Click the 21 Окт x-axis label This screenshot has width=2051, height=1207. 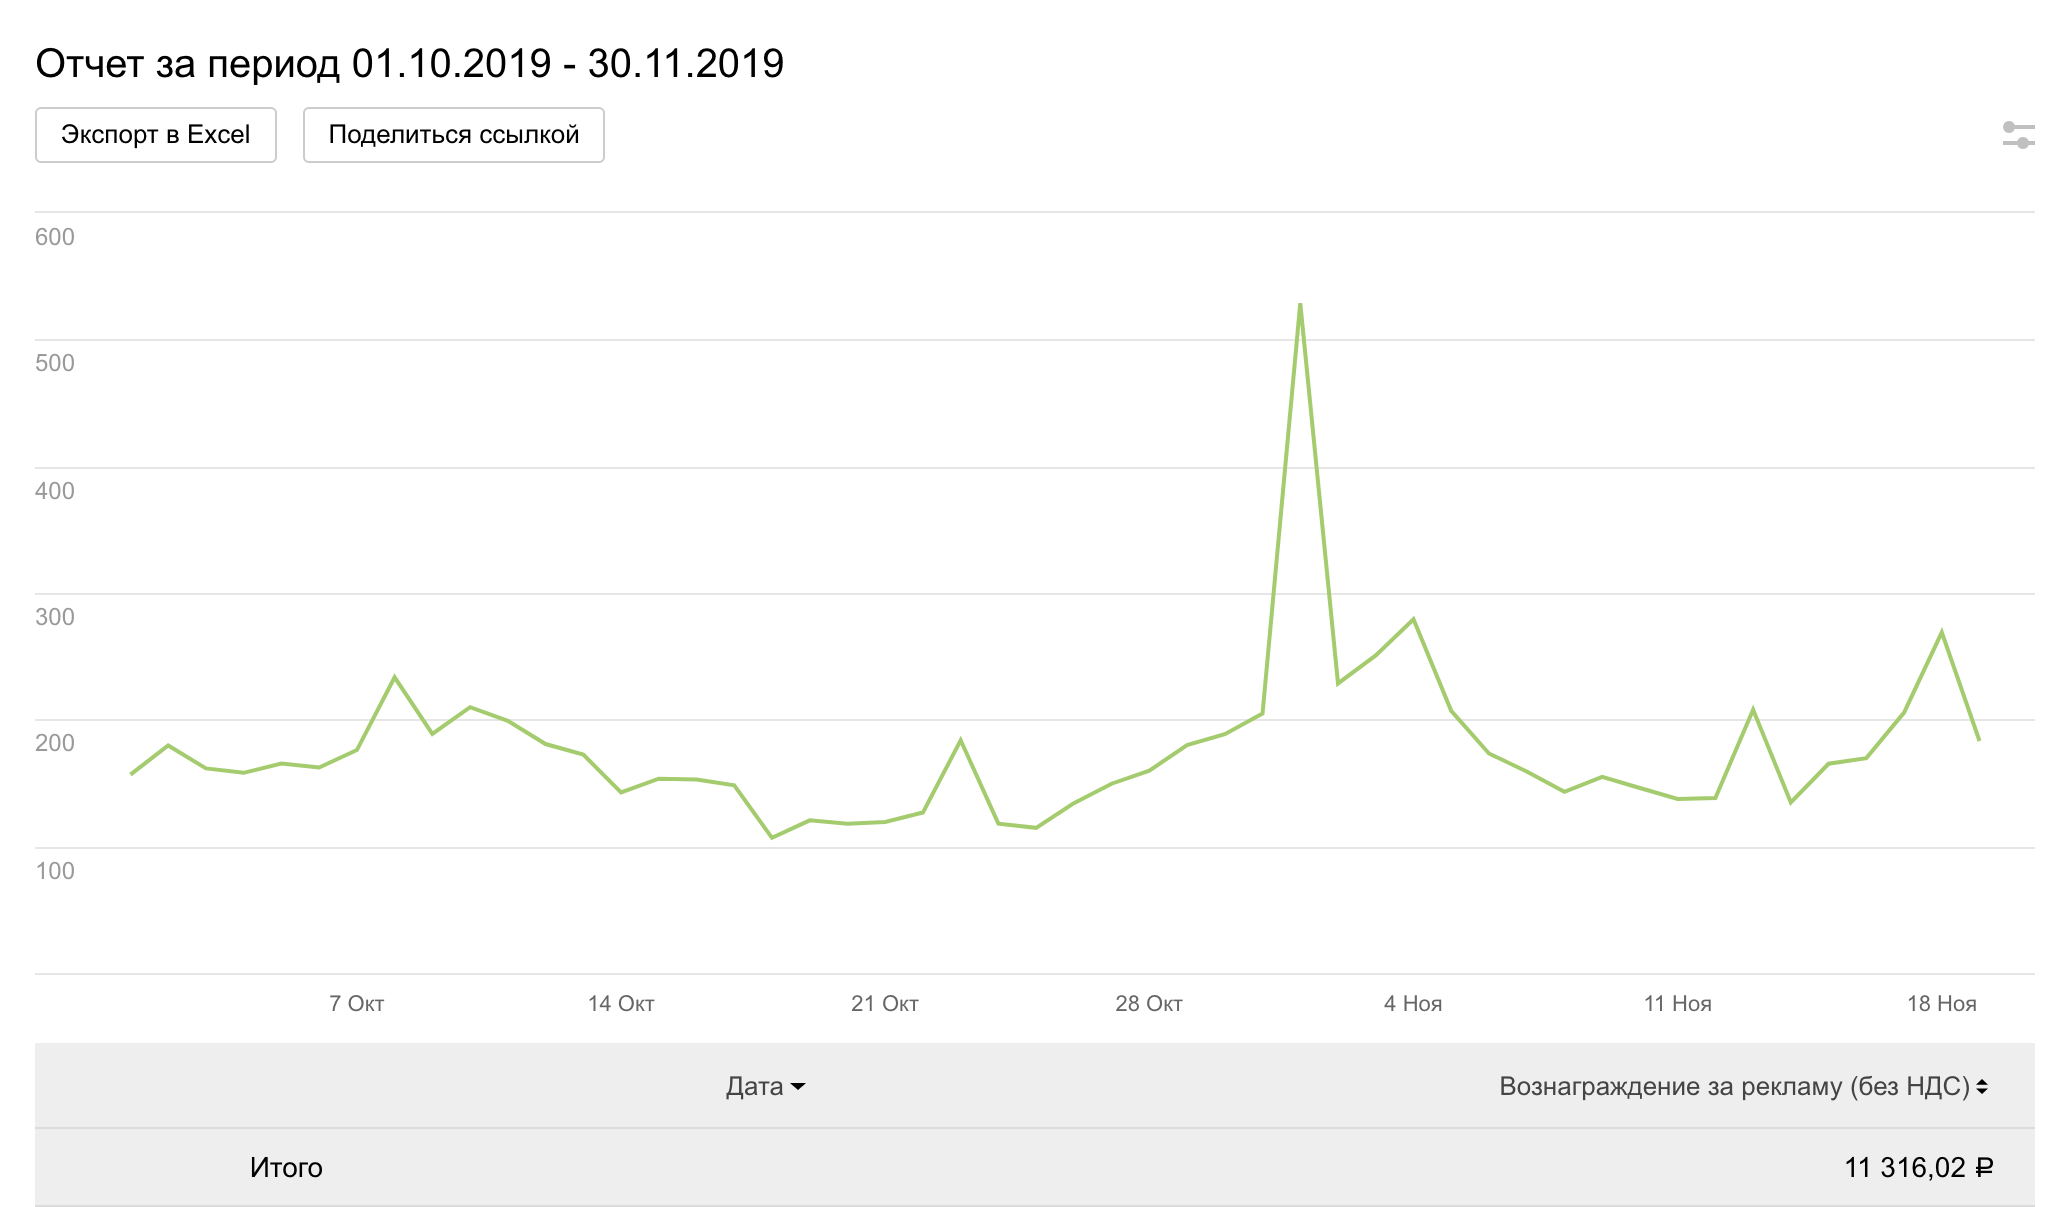pos(884,1004)
